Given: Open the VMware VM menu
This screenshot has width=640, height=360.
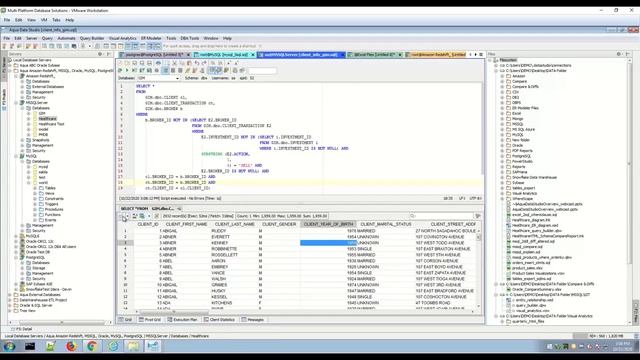Looking at the screenshot, I should (x=44, y=20).
